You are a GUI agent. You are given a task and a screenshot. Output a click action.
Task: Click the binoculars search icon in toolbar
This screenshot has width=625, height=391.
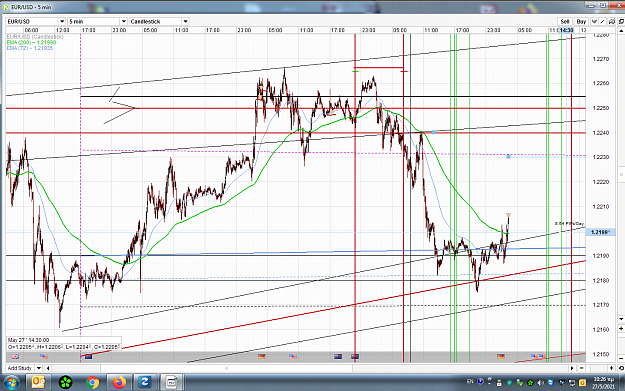pyautogui.click(x=612, y=22)
